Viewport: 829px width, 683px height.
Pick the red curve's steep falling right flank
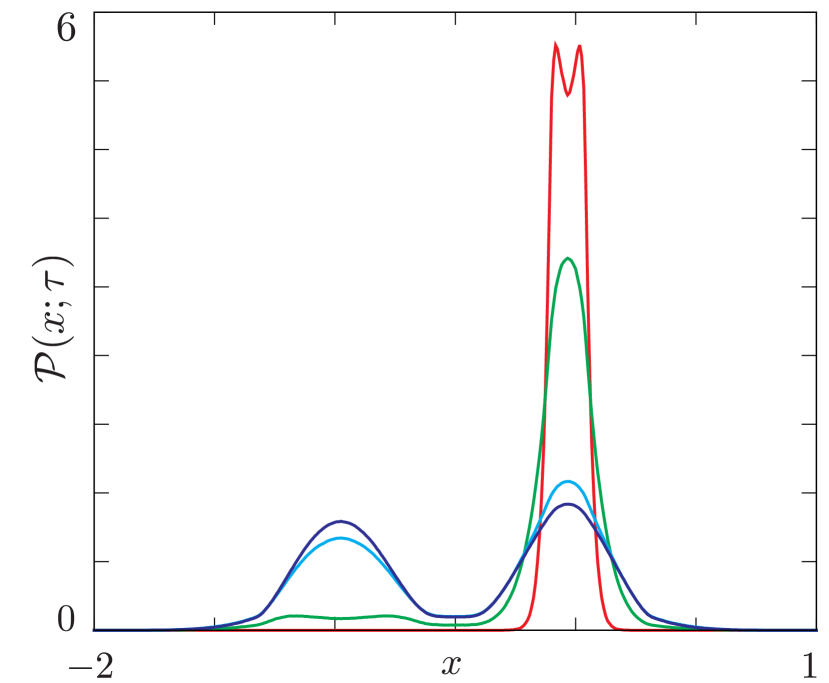point(592,300)
